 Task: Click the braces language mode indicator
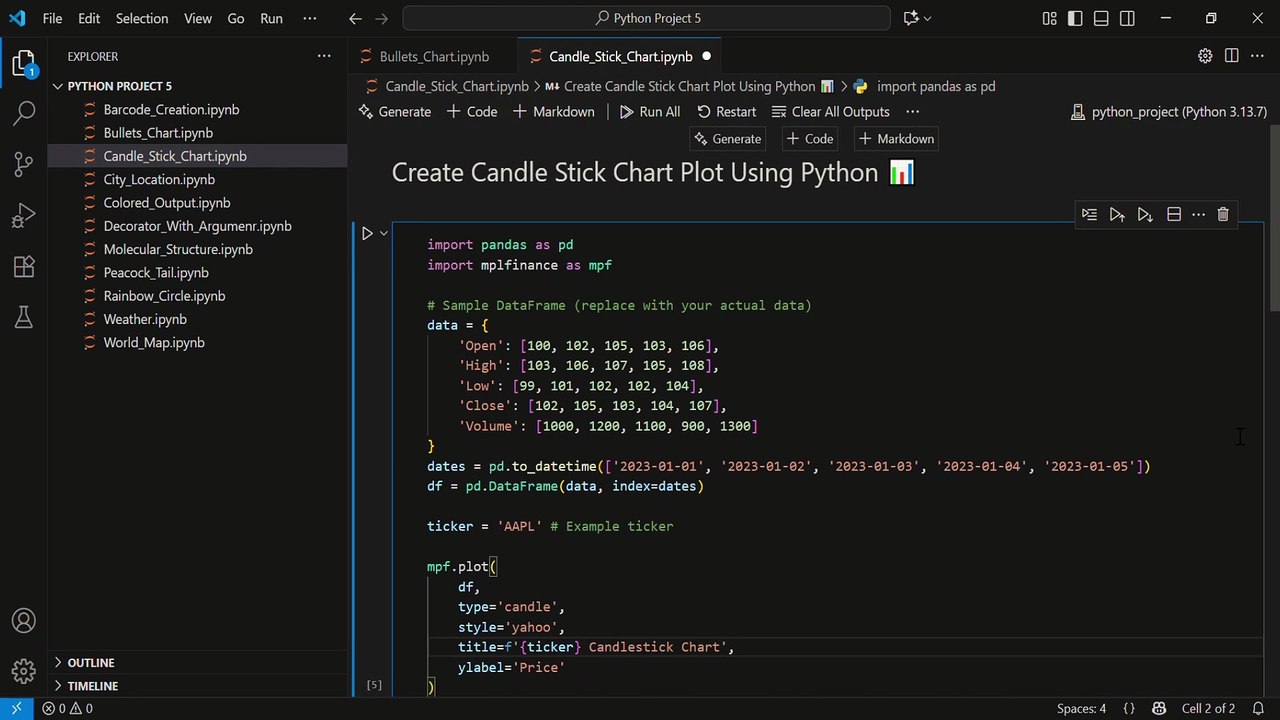[x=1129, y=708]
